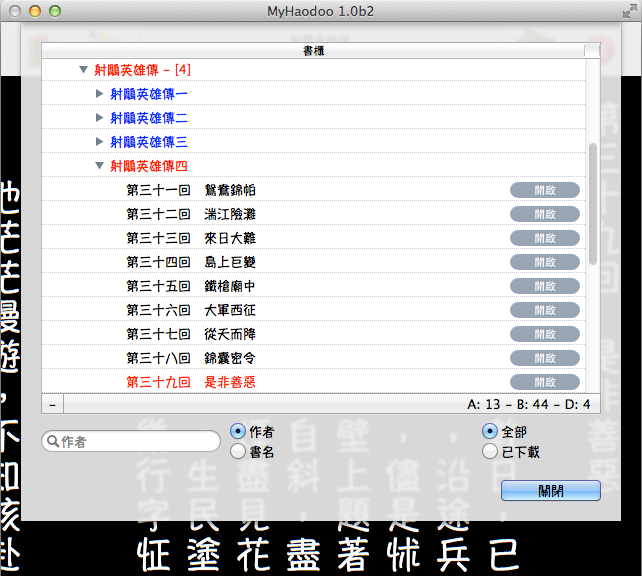642x576 pixels.
Task: Open chapter 第三十四回 島上巨變 with its 開啟 button
Action: point(545,262)
